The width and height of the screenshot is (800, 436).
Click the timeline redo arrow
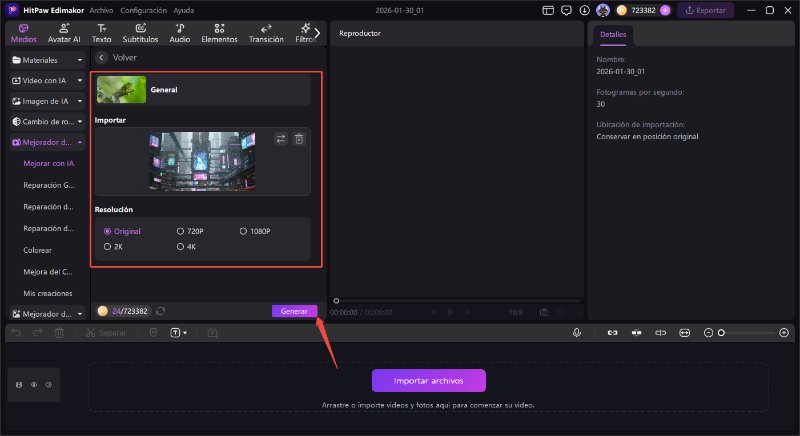click(37, 332)
